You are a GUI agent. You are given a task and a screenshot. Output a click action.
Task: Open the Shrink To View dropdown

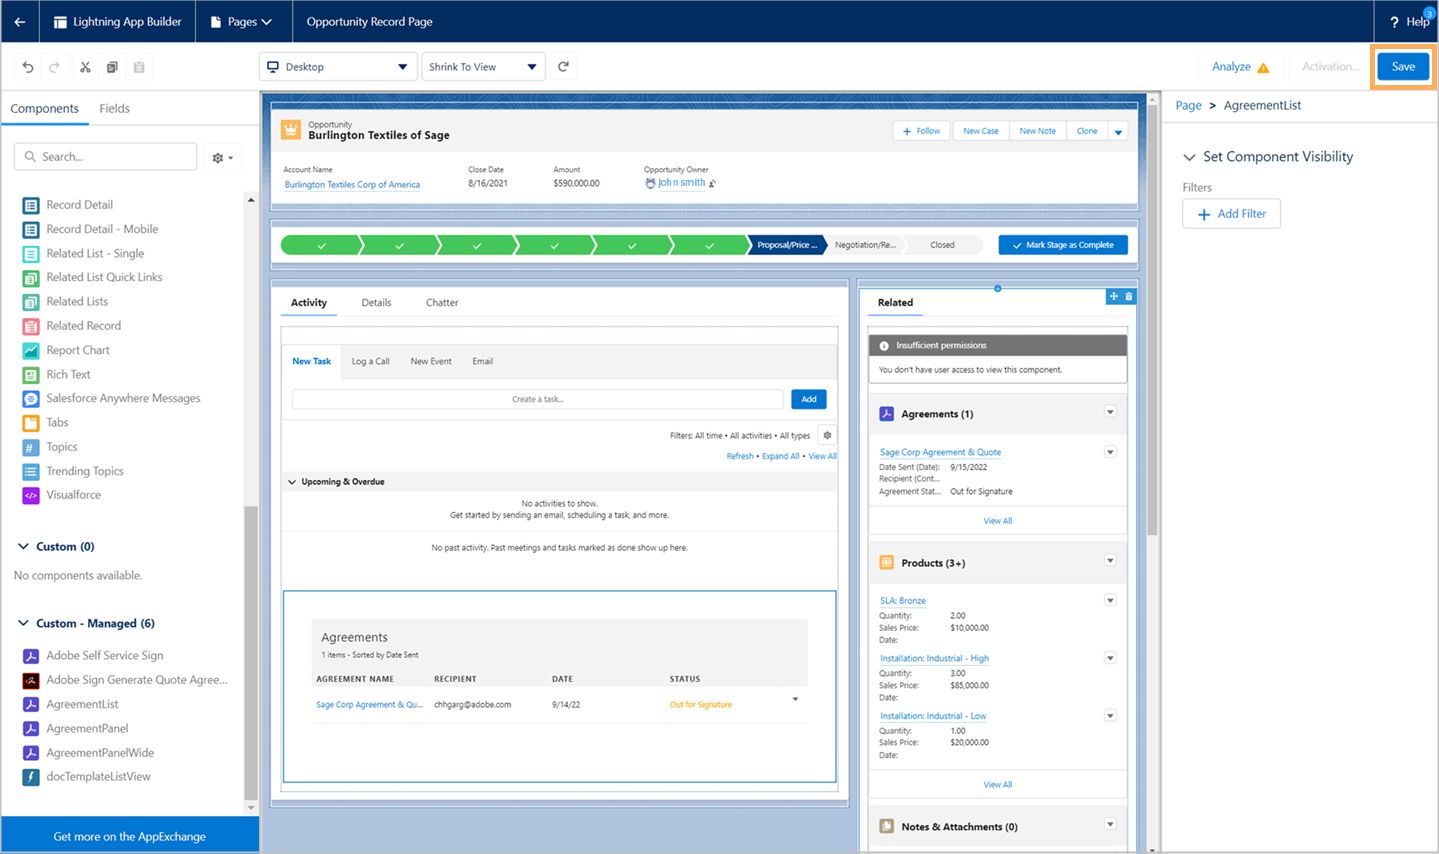click(484, 67)
